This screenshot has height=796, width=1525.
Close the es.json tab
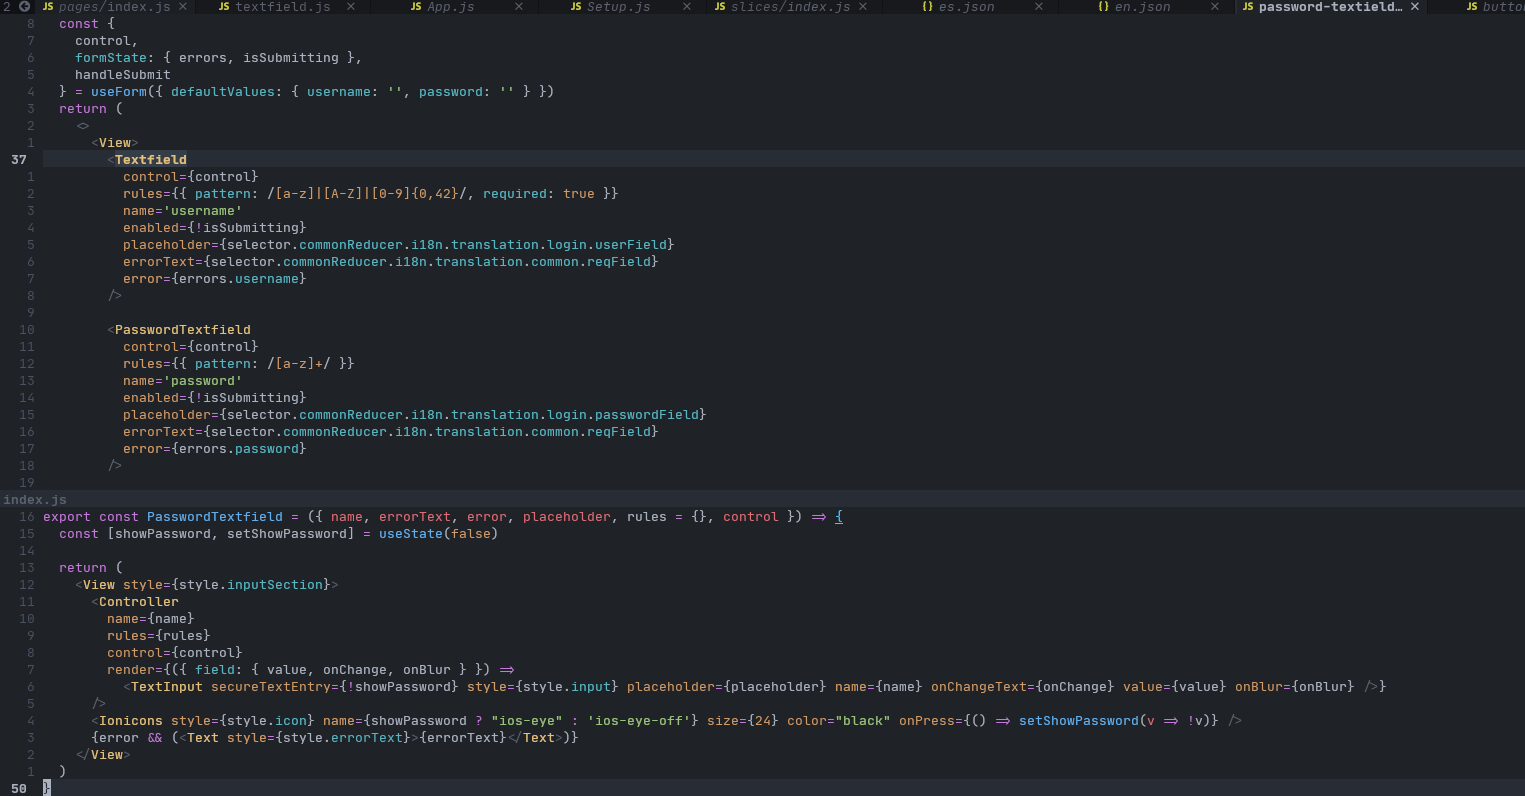(x=1039, y=7)
